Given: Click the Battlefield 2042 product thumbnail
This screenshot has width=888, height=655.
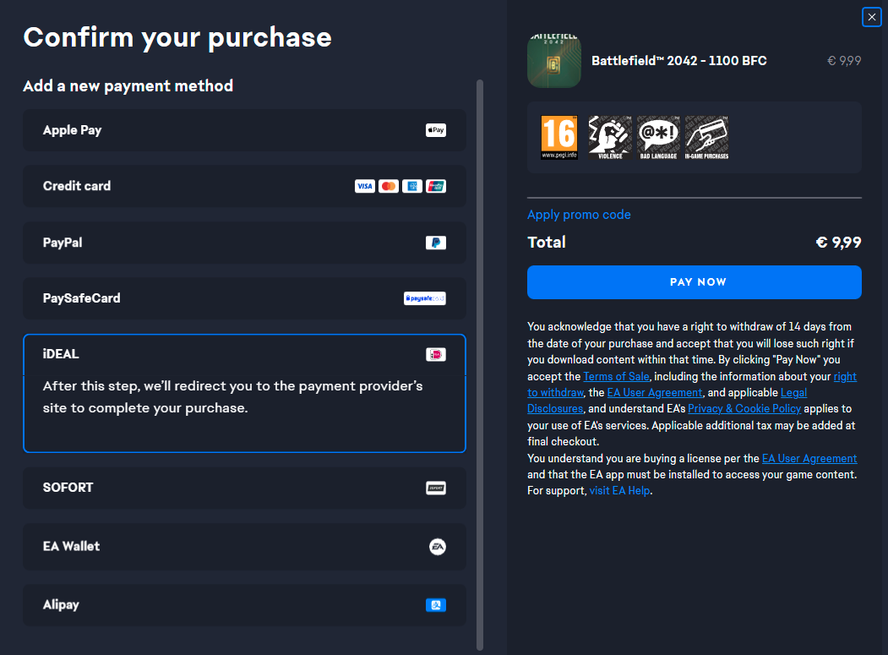Looking at the screenshot, I should (554, 61).
